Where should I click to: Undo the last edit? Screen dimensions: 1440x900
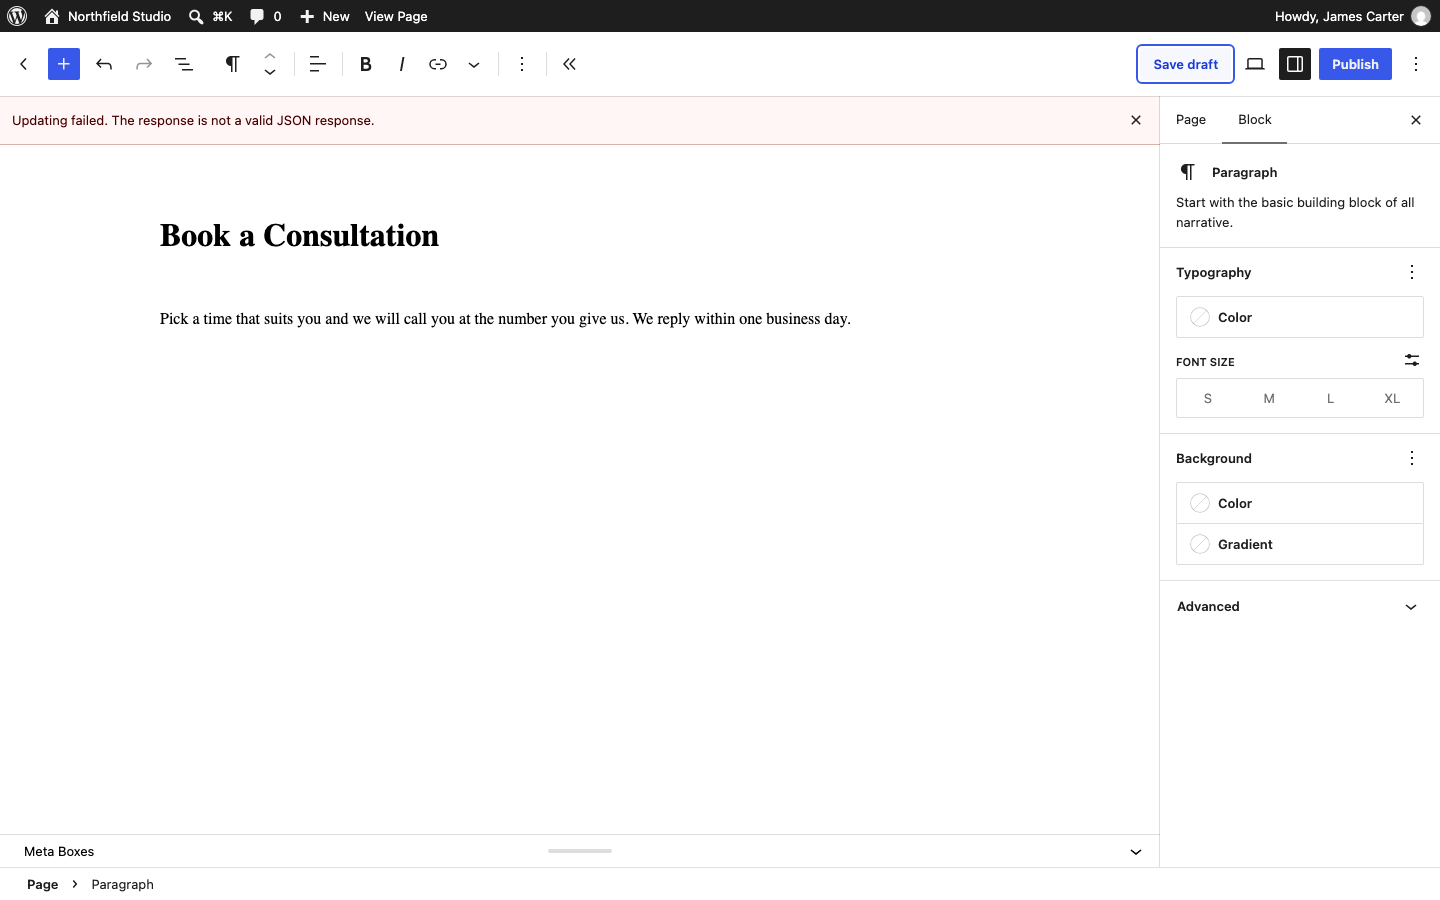click(x=104, y=64)
